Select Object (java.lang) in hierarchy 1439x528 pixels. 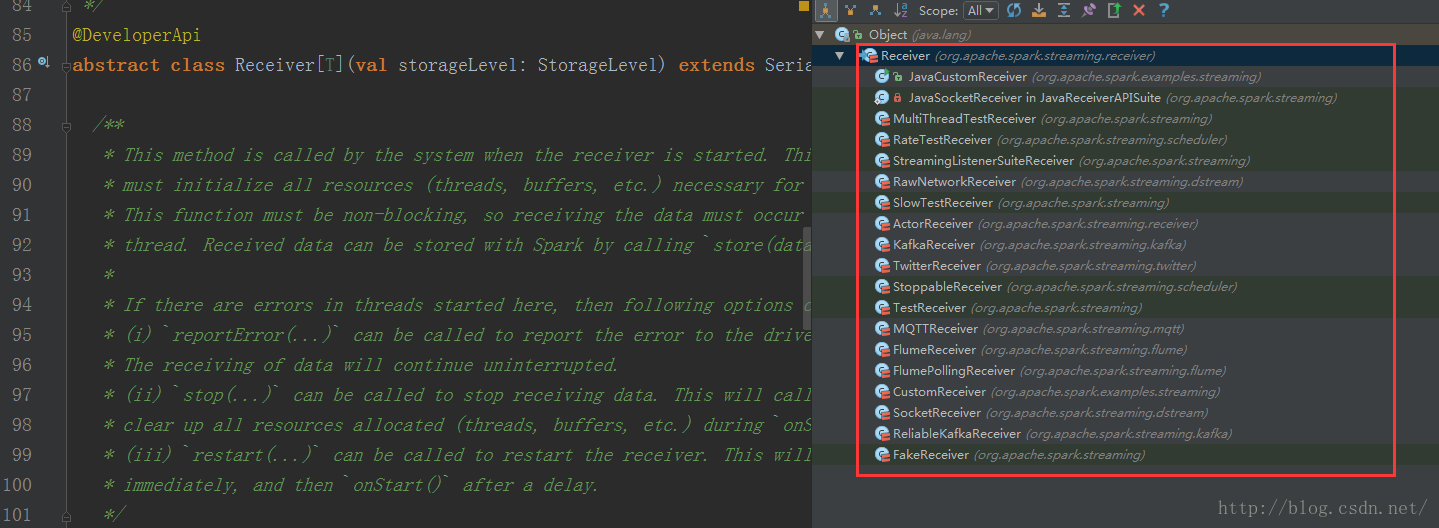(x=903, y=34)
